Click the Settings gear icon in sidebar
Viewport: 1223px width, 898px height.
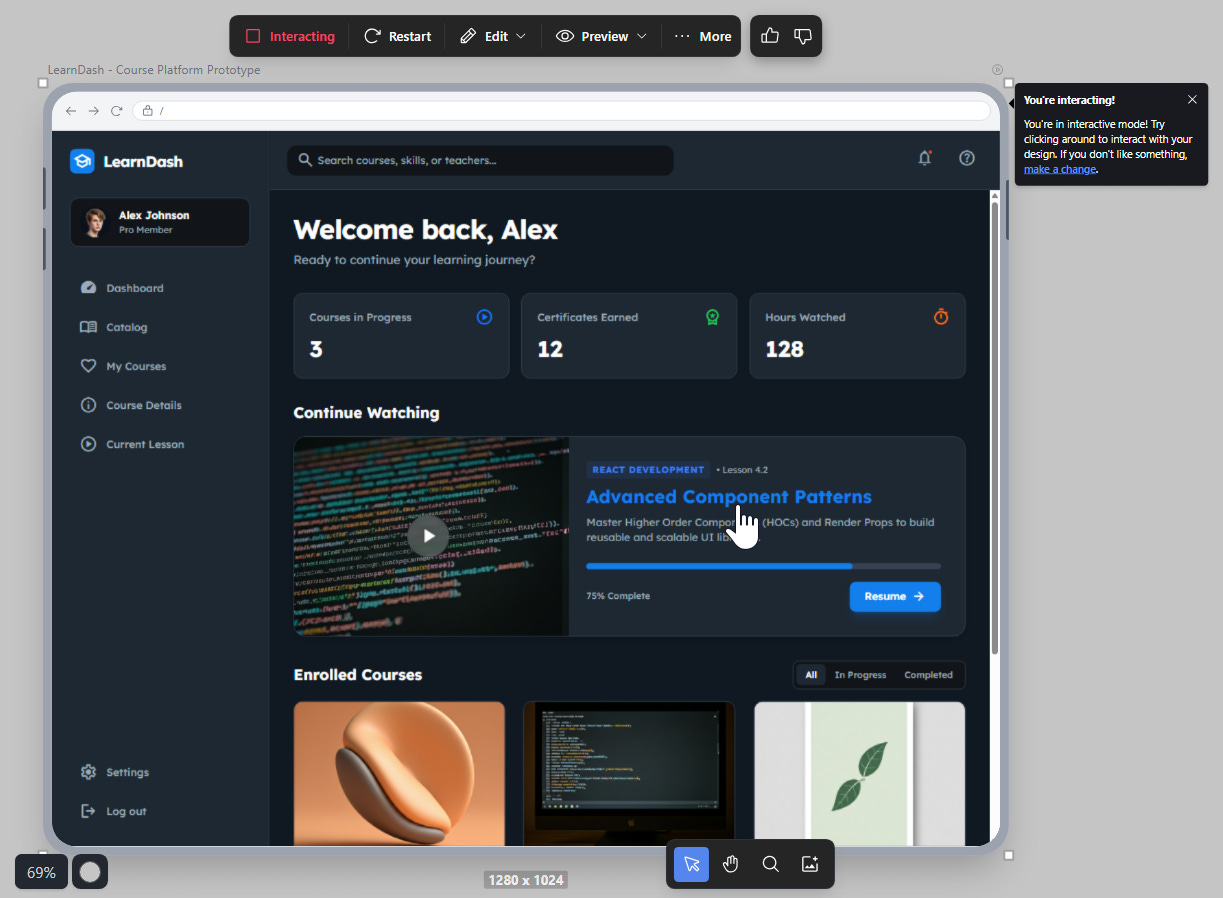[88, 772]
